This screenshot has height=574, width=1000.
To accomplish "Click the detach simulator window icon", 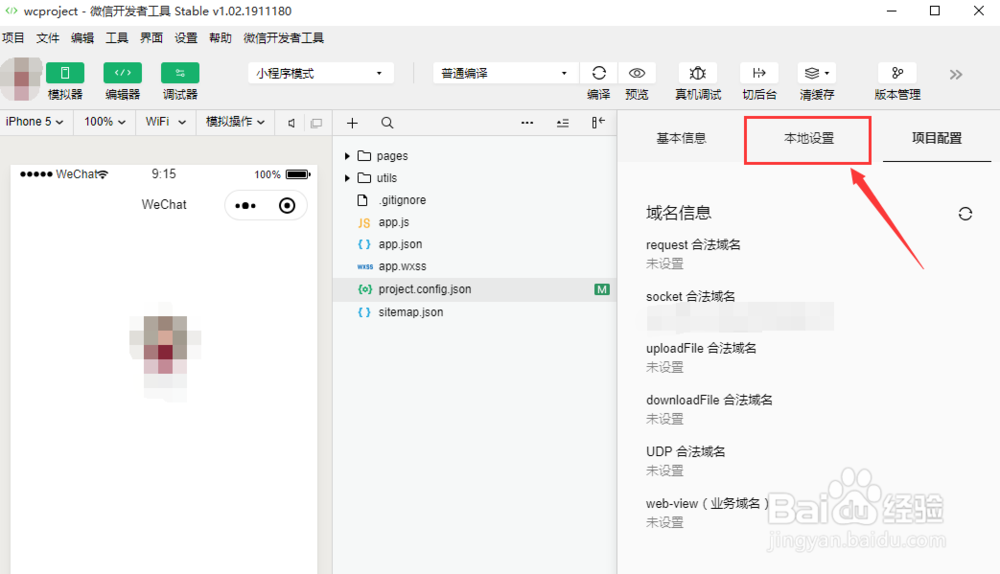I will click(316, 123).
